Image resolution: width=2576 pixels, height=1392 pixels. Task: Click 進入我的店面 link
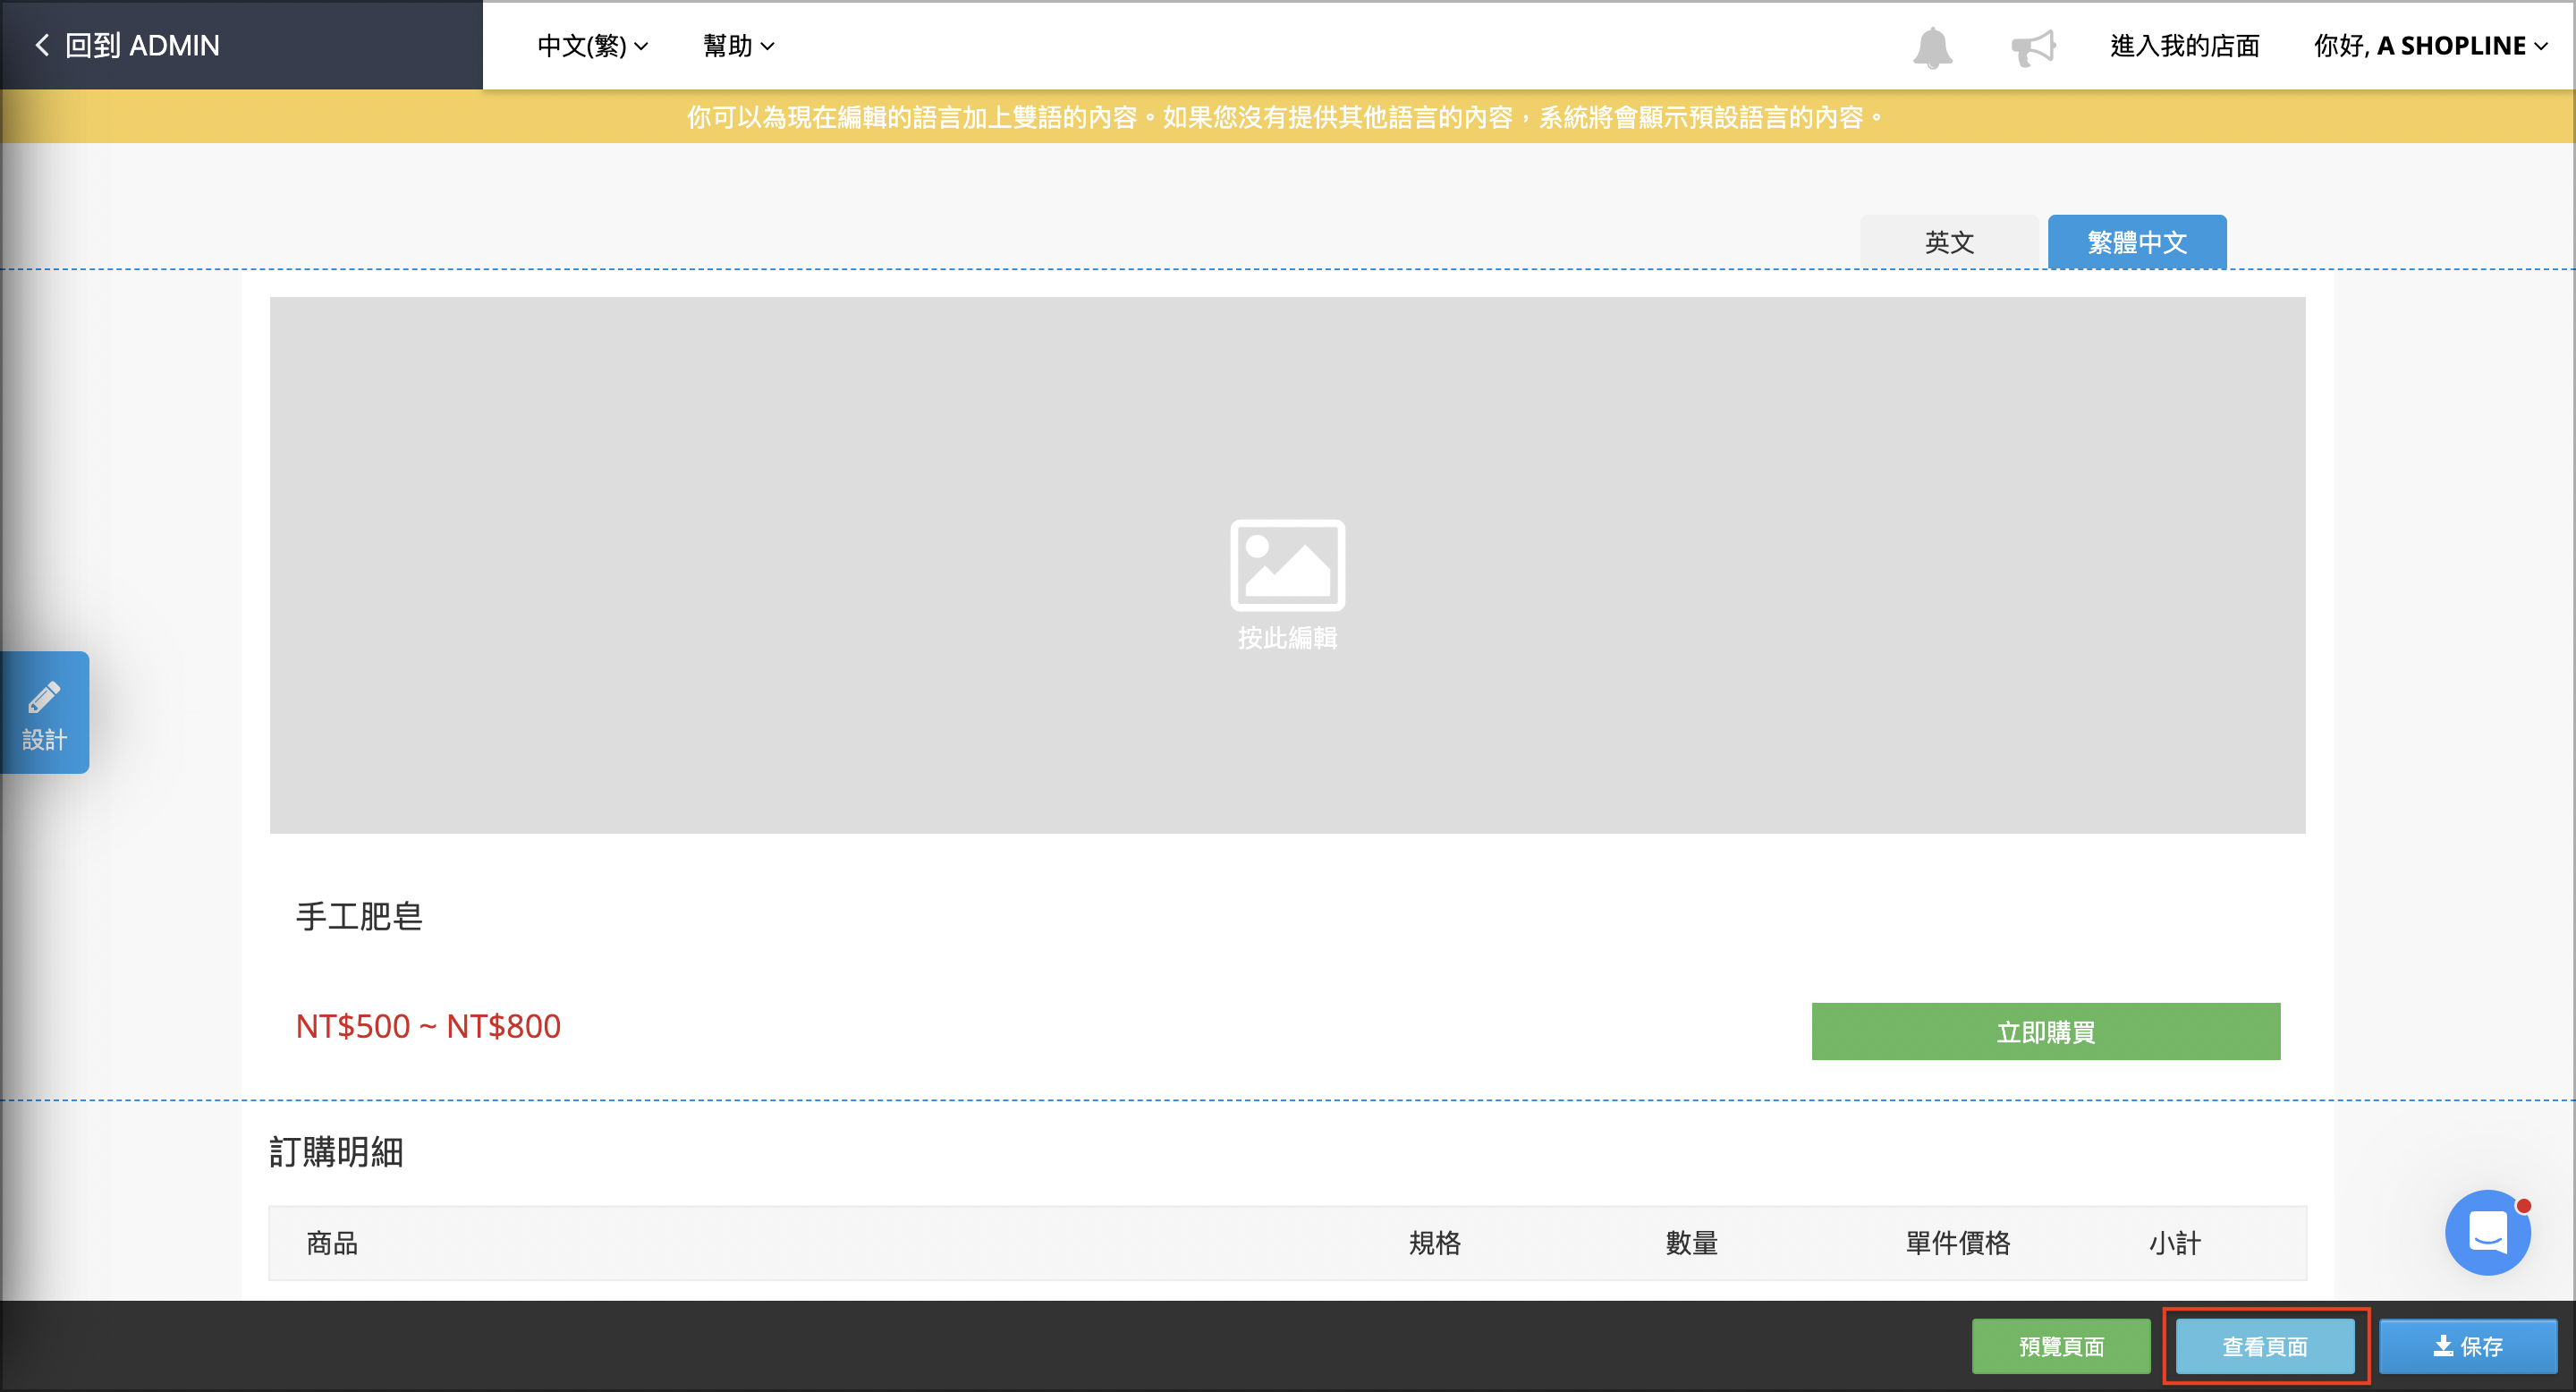tap(2185, 46)
